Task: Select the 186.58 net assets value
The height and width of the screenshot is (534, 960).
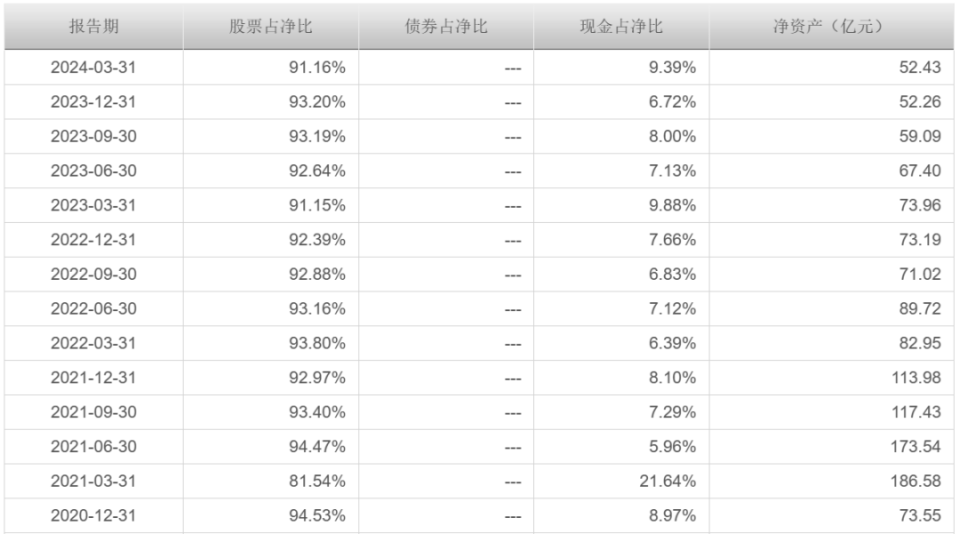Action: (915, 481)
